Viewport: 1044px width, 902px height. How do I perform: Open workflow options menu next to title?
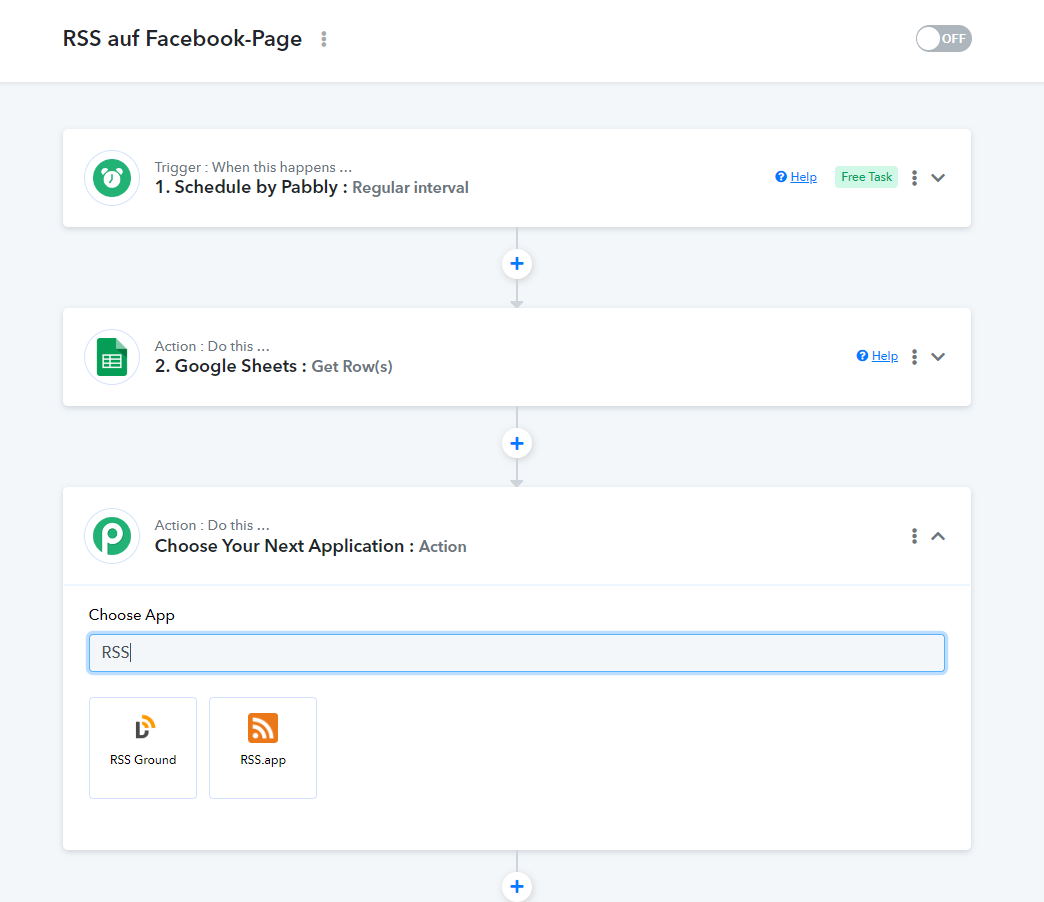point(324,39)
